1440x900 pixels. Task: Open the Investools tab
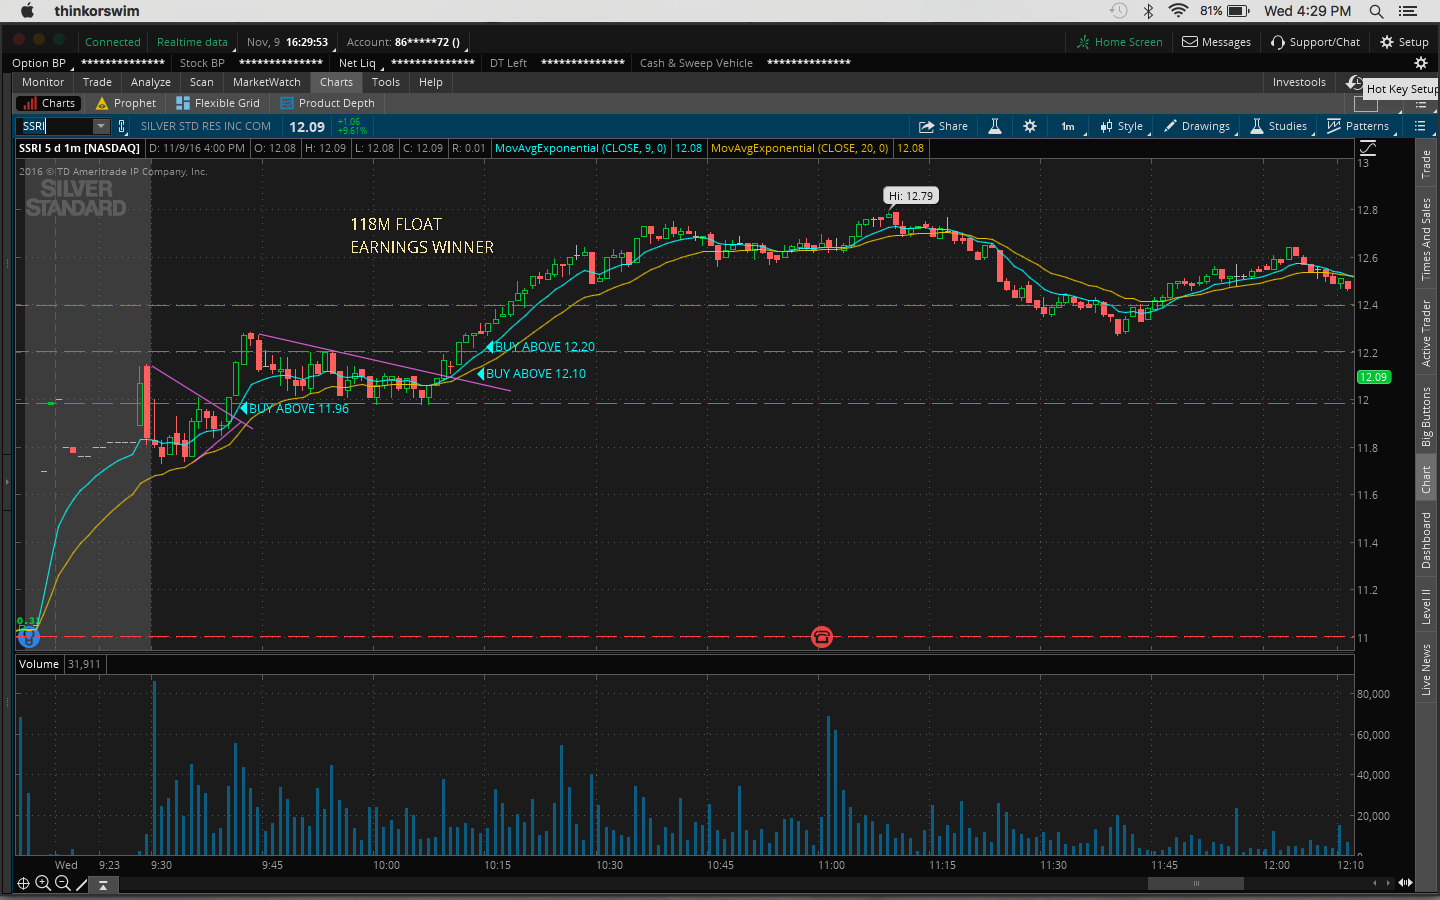(x=1299, y=82)
